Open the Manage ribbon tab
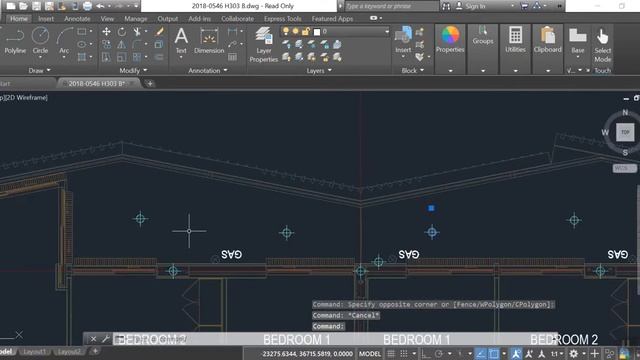This screenshot has width=640, height=360. 136,19
